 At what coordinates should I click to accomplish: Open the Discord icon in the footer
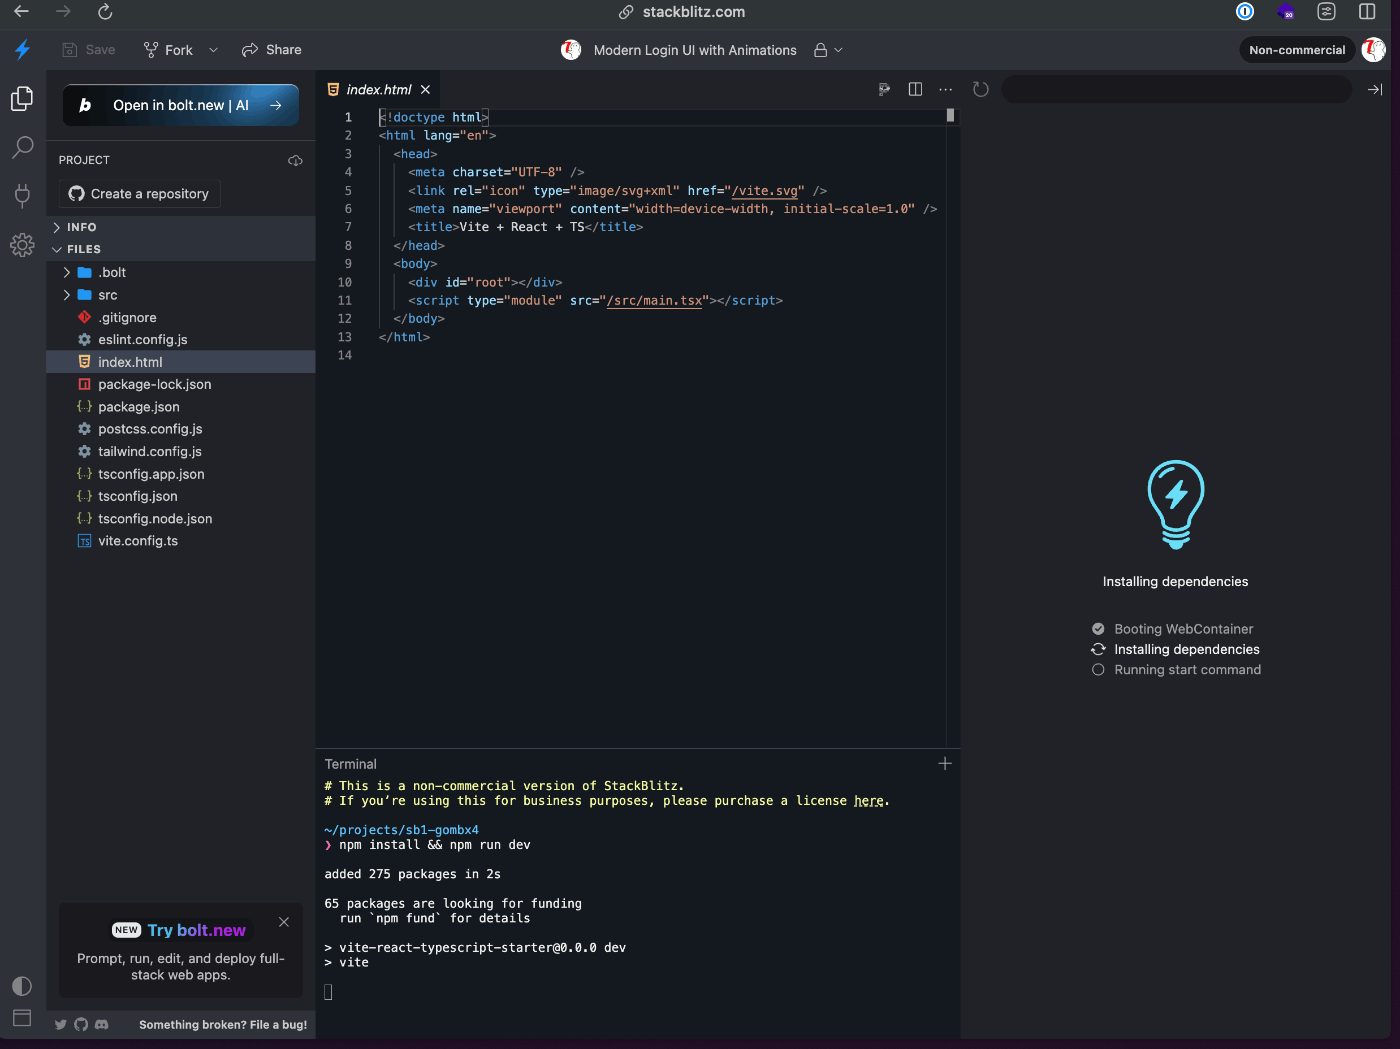pos(102,1024)
